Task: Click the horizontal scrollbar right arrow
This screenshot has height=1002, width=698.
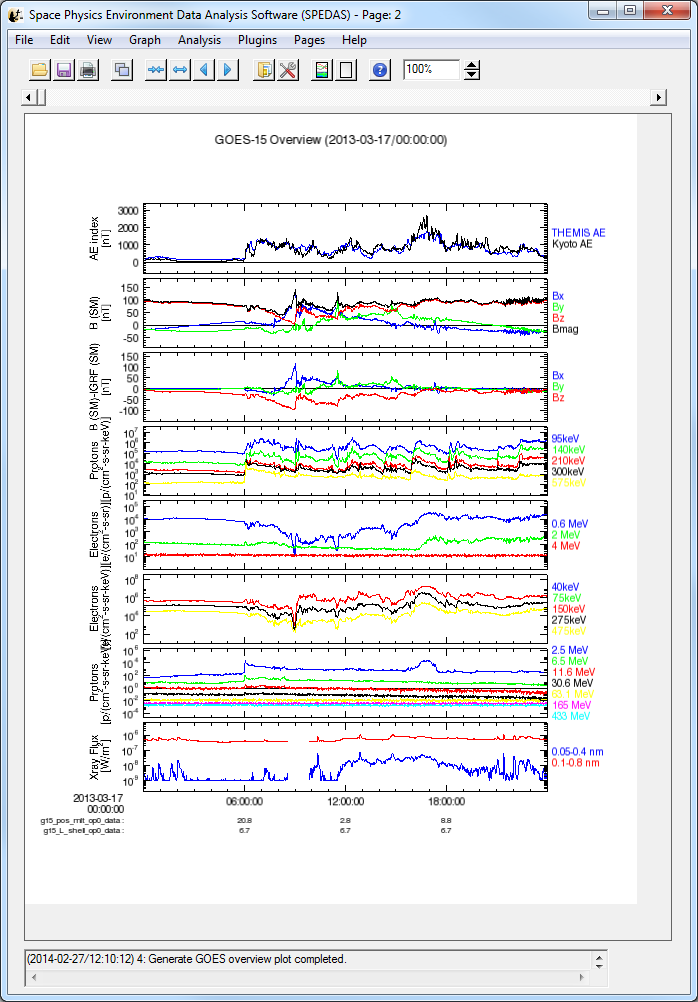Action: click(x=659, y=97)
